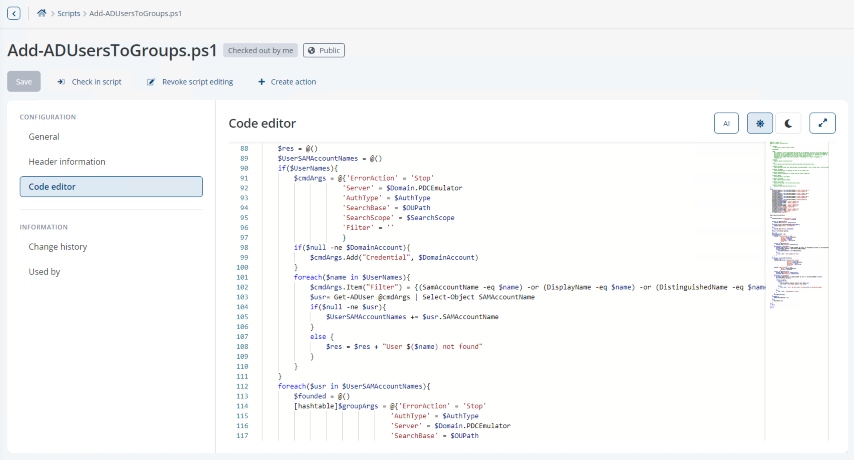
Task: Click the $cmdArgs.Add("Credential") line
Action: pos(394,257)
